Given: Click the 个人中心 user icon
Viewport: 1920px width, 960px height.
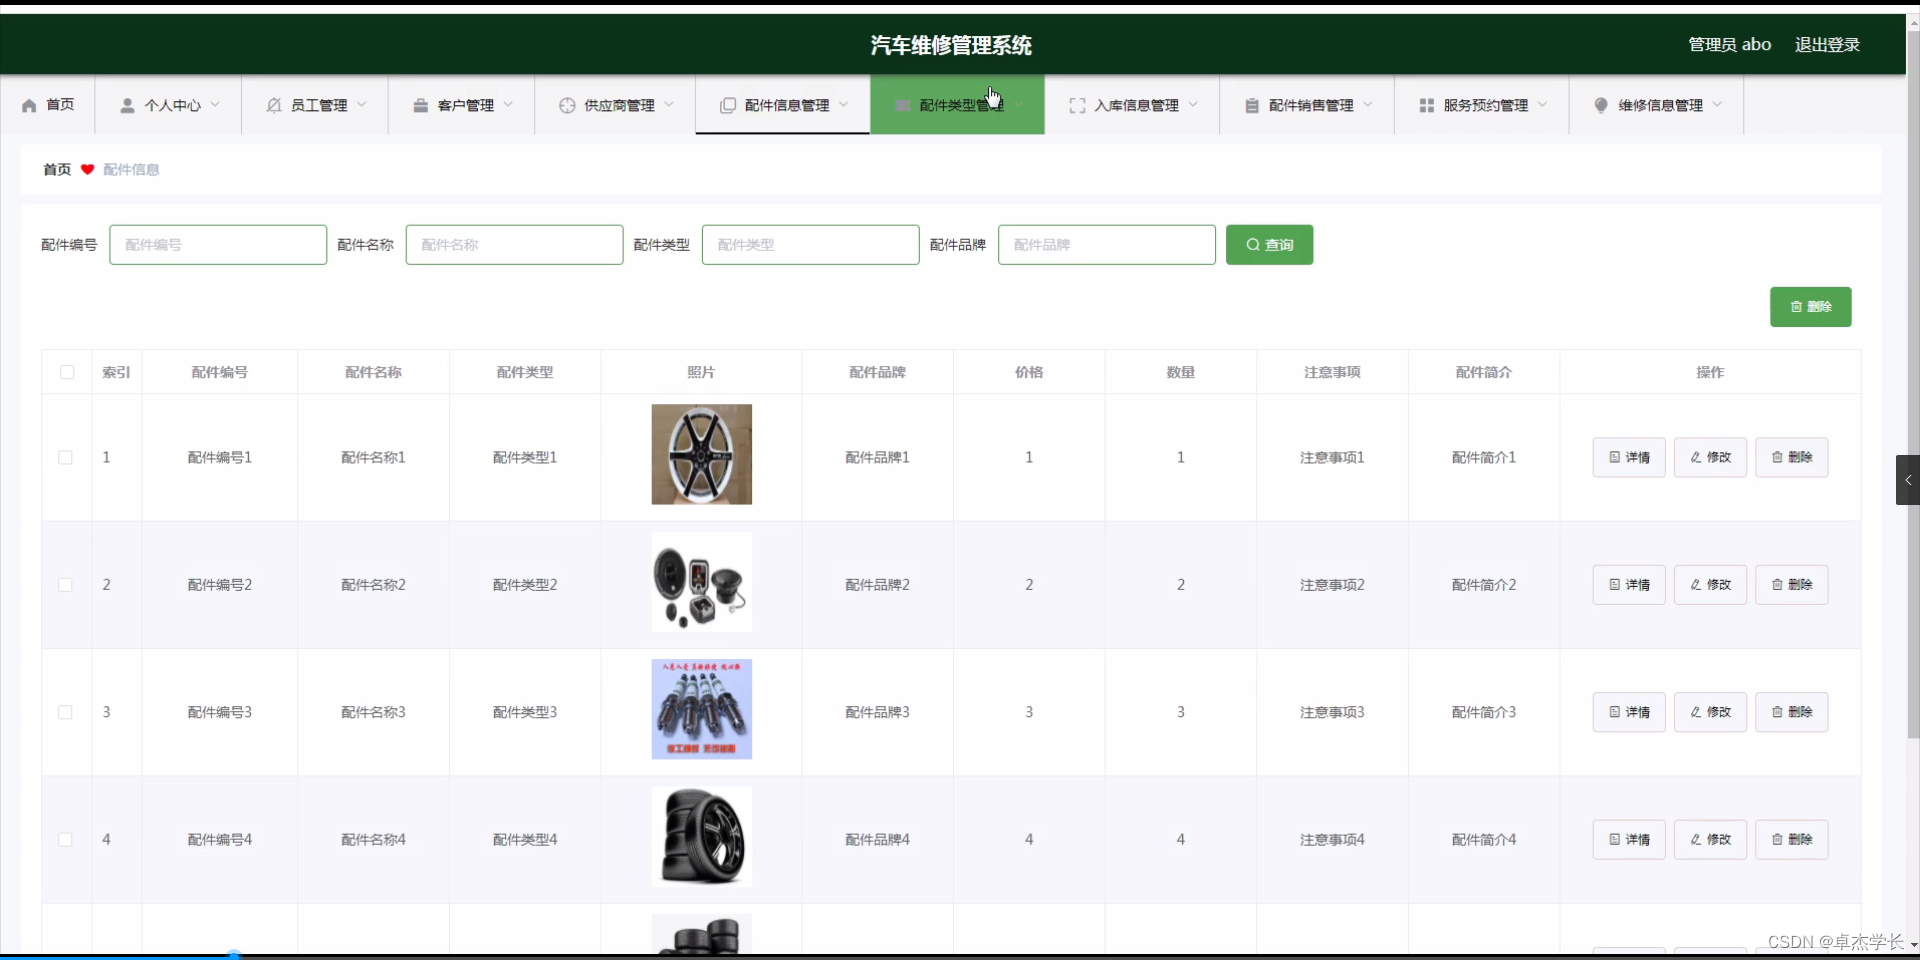Looking at the screenshot, I should [x=126, y=105].
